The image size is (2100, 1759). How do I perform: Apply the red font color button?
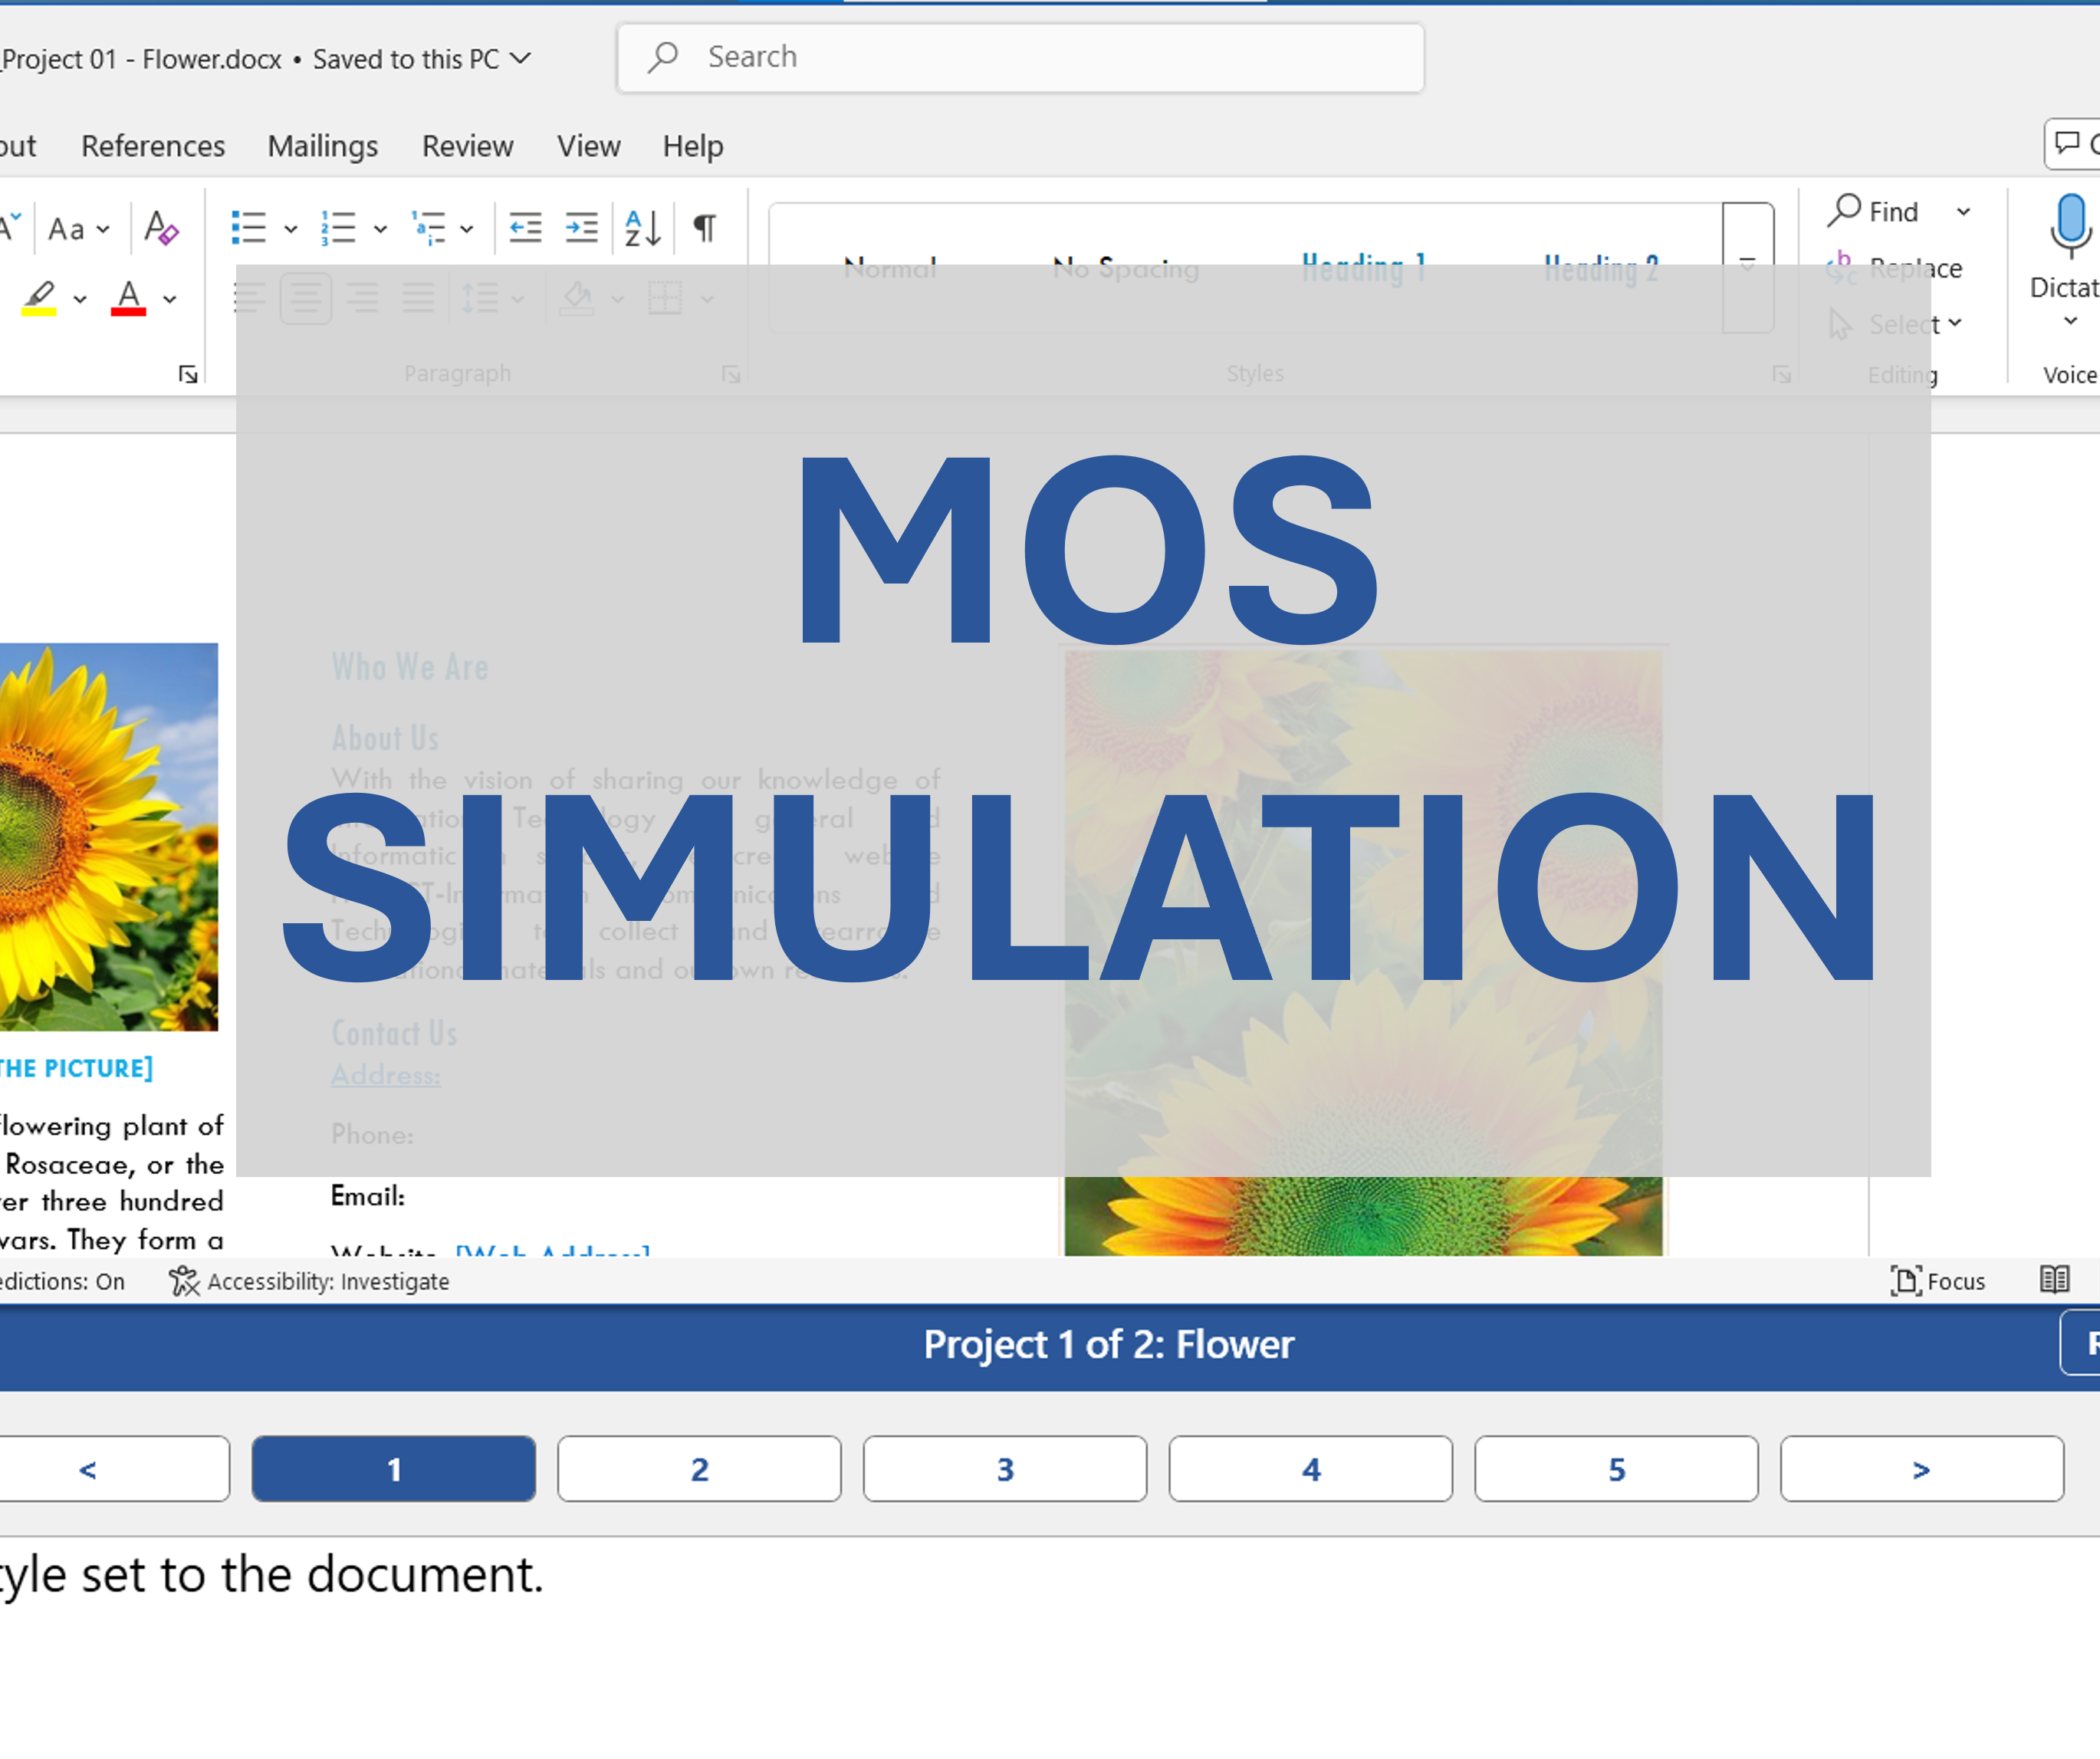click(x=128, y=298)
